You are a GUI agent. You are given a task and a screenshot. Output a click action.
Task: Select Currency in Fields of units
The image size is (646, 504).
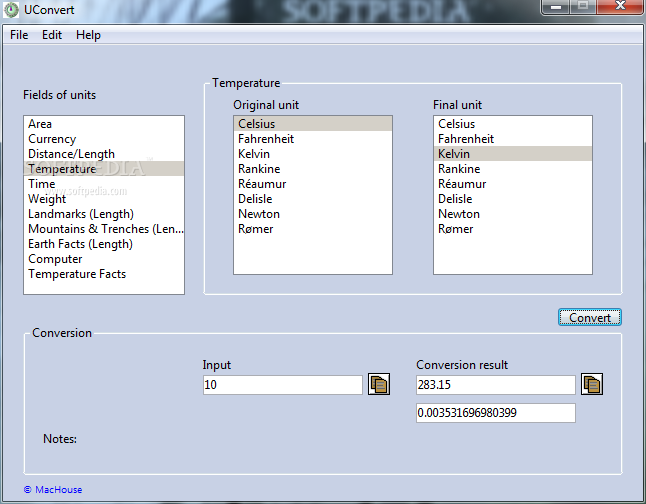pos(104,139)
